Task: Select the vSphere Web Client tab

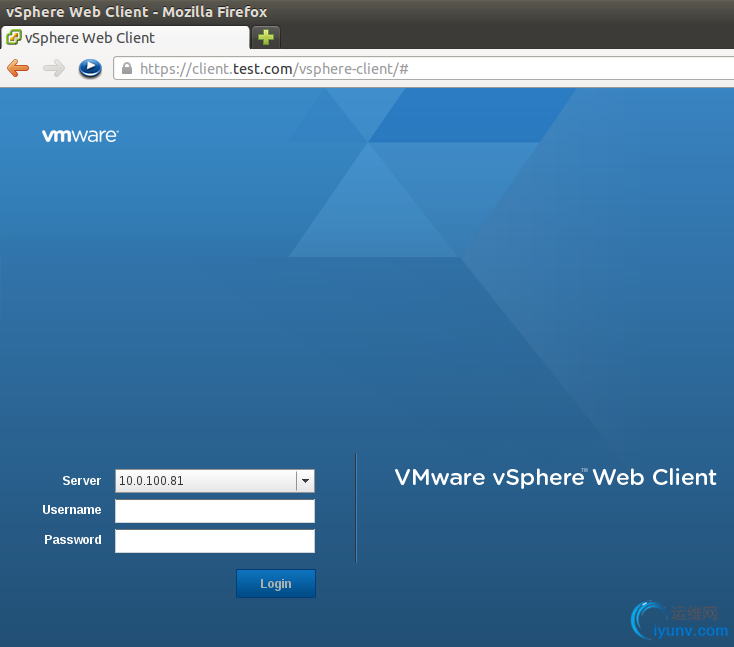Action: point(125,37)
